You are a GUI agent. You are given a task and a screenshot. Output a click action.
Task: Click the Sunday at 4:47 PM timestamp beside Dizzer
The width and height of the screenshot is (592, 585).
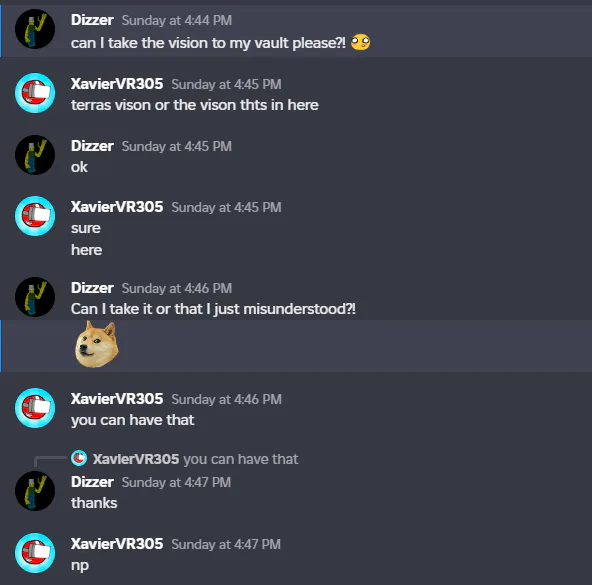(x=176, y=482)
